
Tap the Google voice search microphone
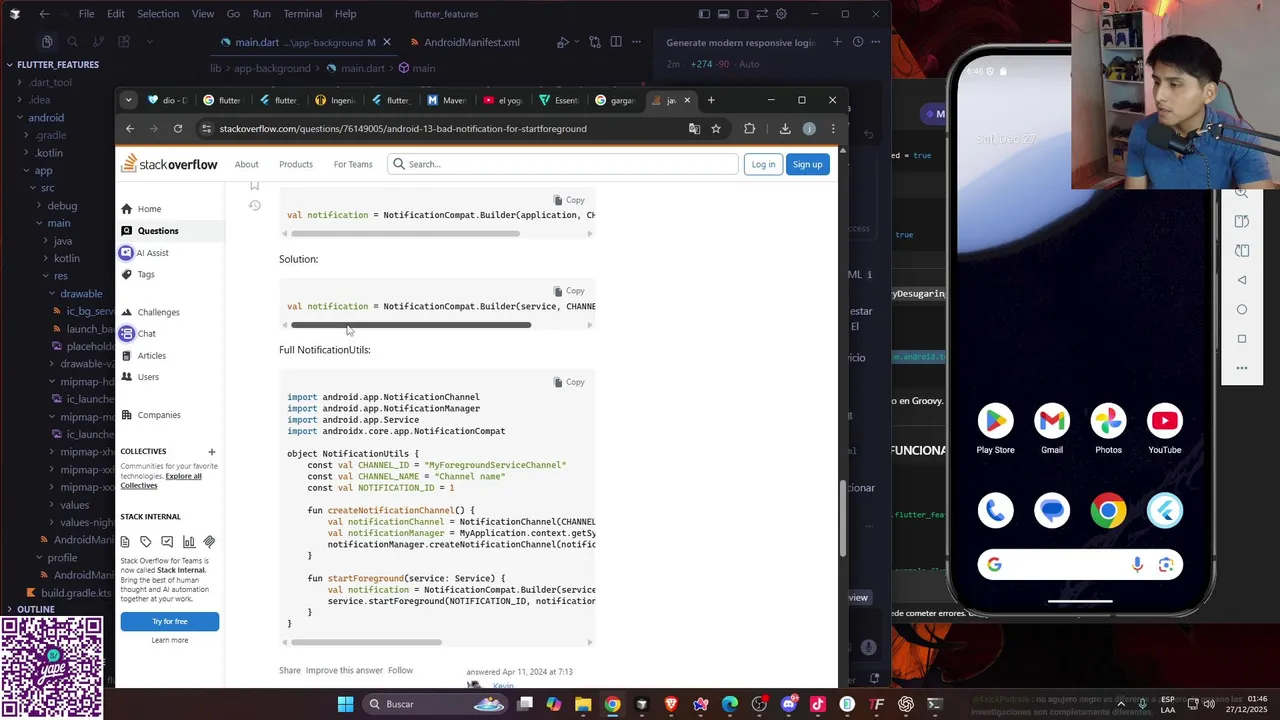(1137, 565)
